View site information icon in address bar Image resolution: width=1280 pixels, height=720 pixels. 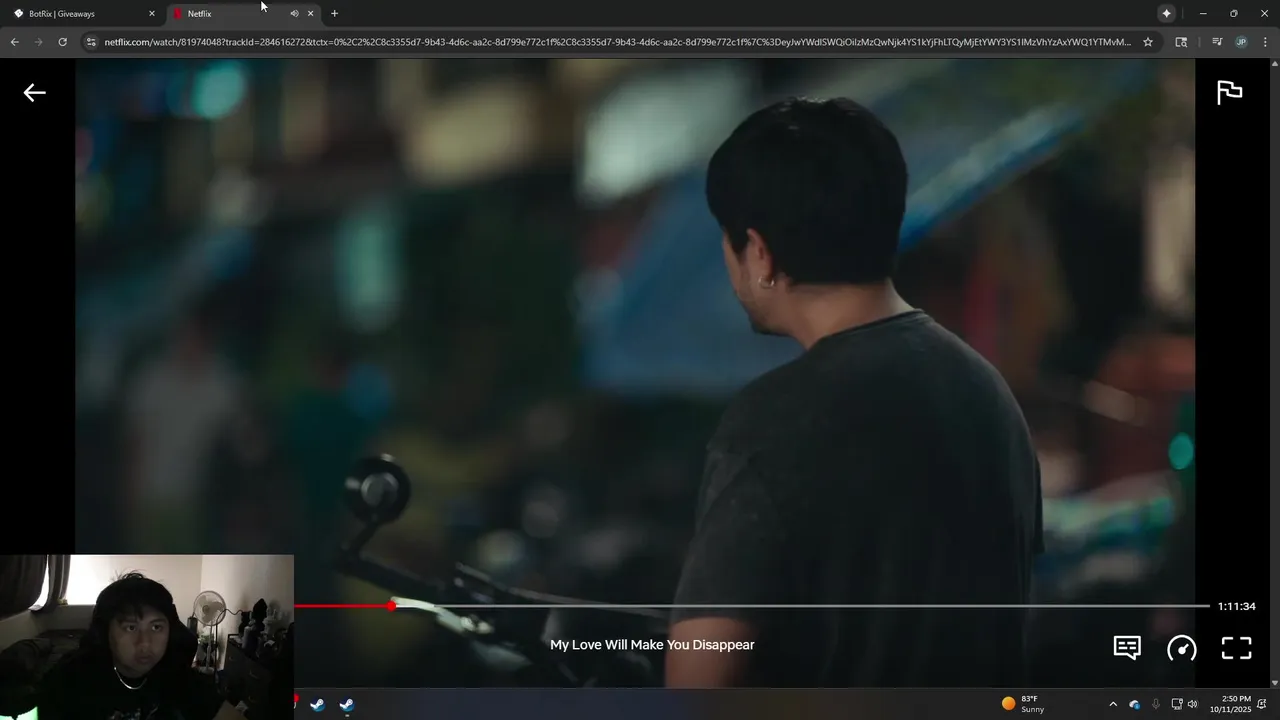pyautogui.click(x=91, y=42)
